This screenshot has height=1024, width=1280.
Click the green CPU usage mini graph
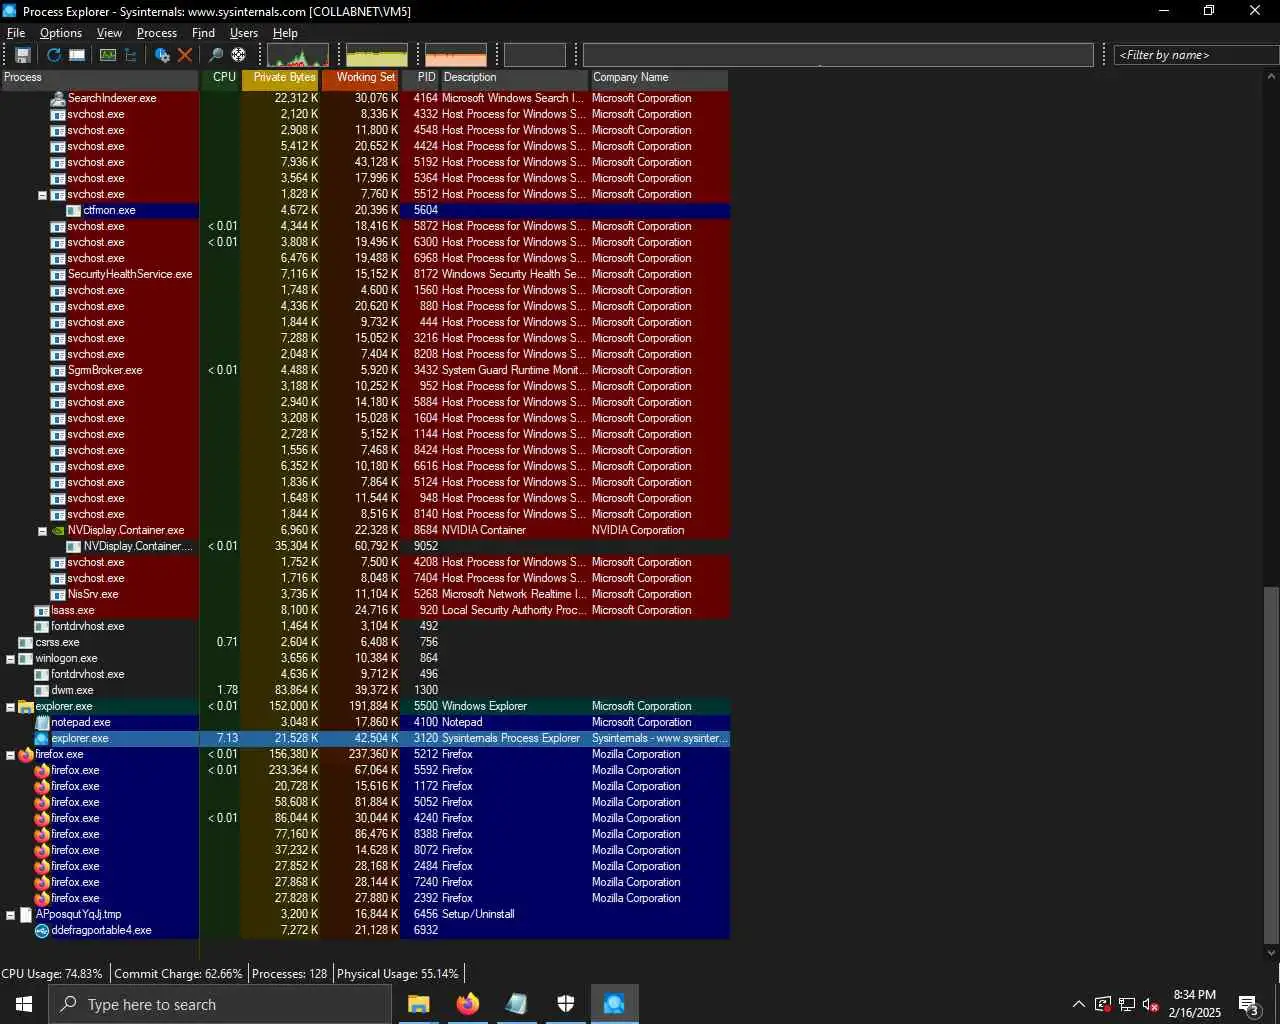pyautogui.click(x=298, y=55)
